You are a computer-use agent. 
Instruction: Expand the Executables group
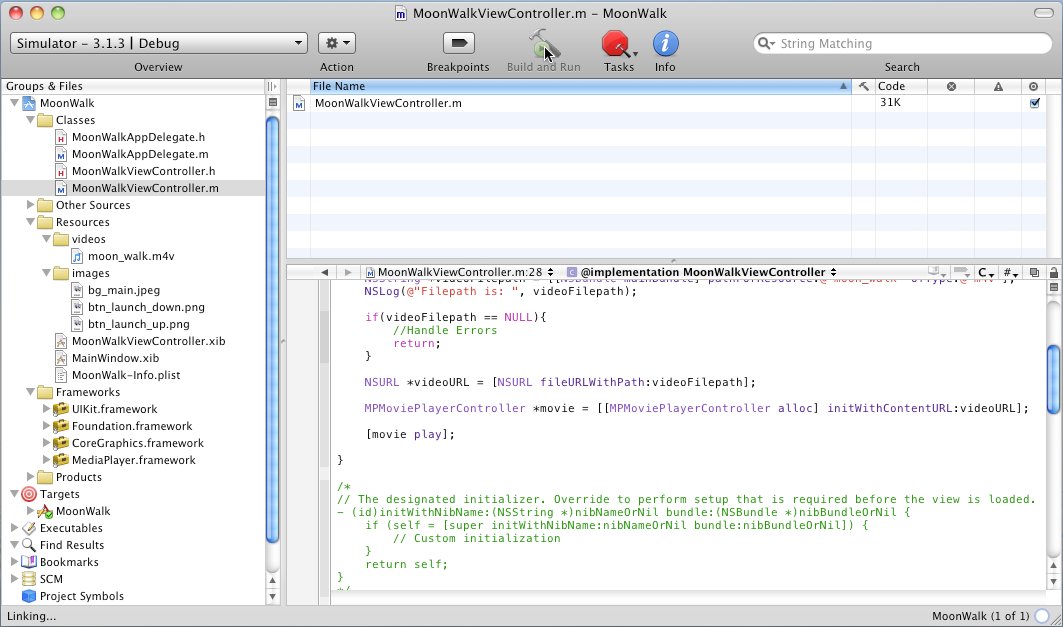[14, 527]
